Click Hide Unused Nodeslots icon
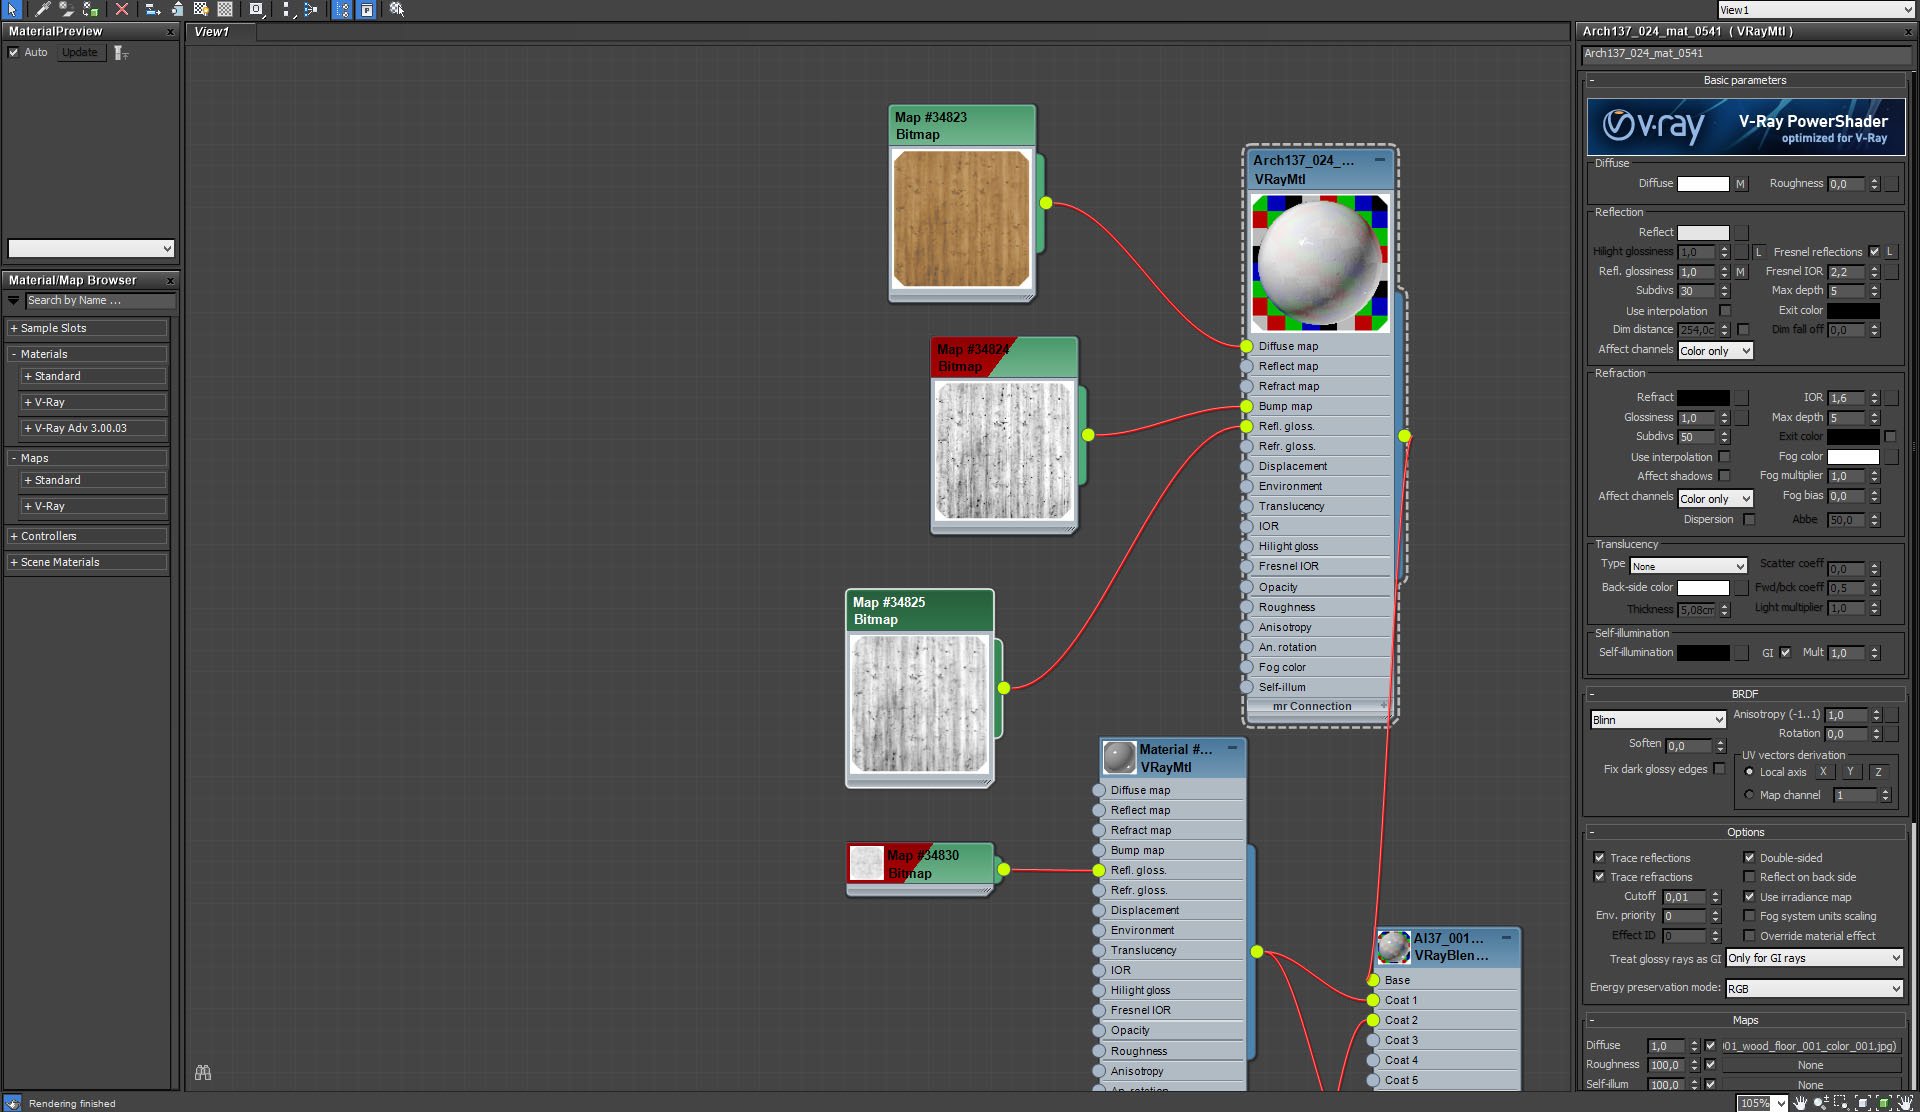 click(x=177, y=9)
